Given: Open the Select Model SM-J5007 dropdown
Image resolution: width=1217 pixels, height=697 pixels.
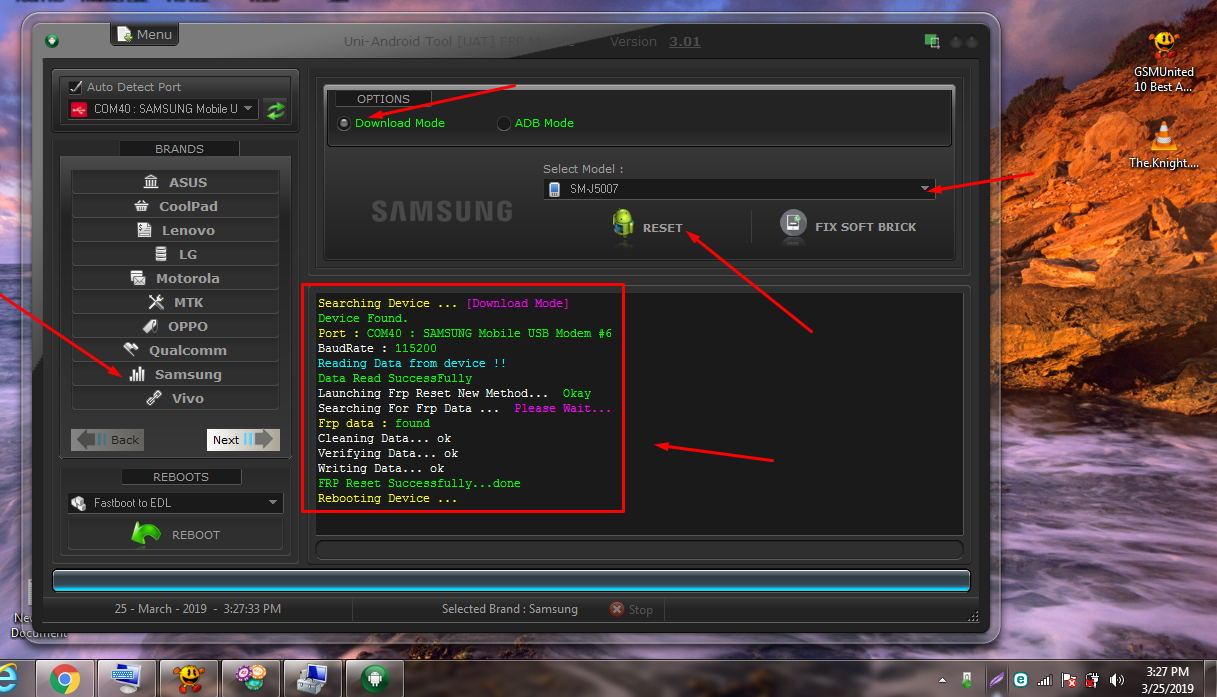Looking at the screenshot, I should [739, 189].
